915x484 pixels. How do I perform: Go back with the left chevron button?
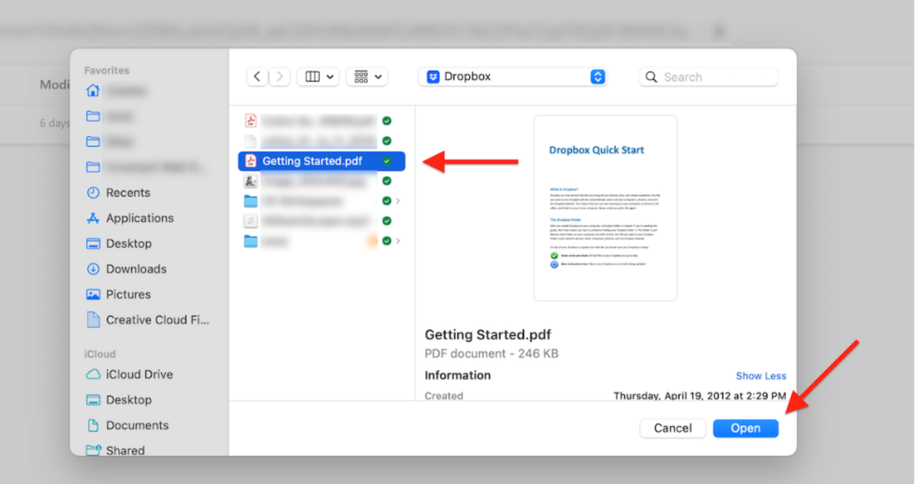(x=257, y=76)
